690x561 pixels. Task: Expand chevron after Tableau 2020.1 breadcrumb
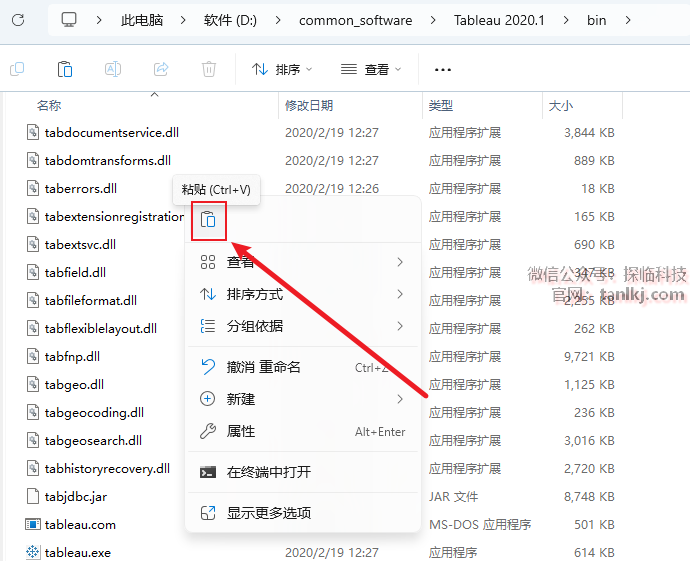(565, 20)
